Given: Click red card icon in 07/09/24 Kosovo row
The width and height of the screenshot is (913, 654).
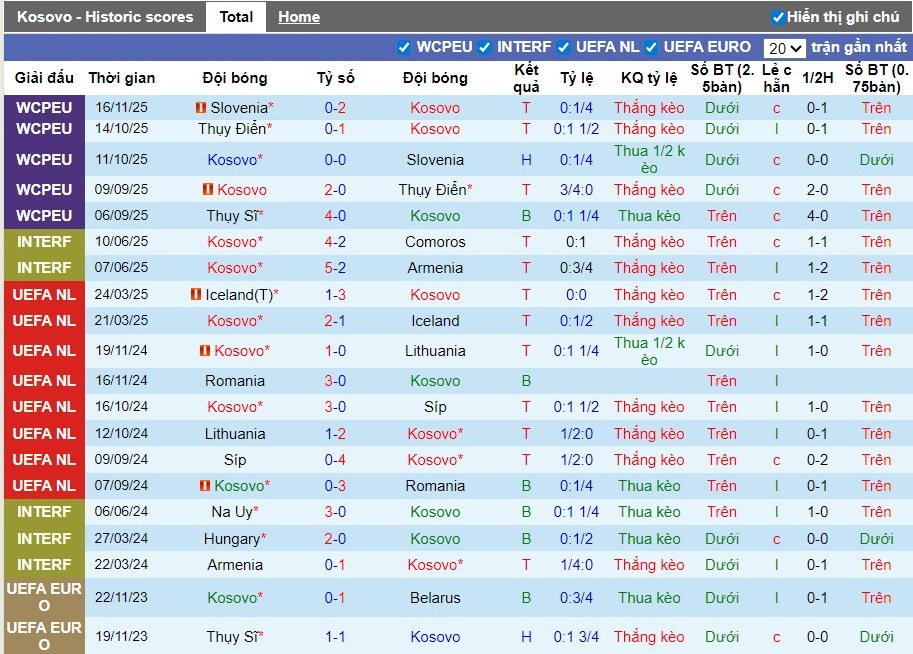Looking at the screenshot, I should click(x=204, y=486).
